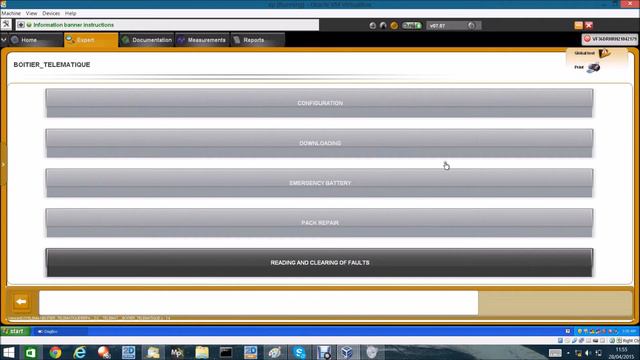Viewport: 640px width, 360px height.
Task: Open Google Chrome from the taskbar
Action: [55, 352]
